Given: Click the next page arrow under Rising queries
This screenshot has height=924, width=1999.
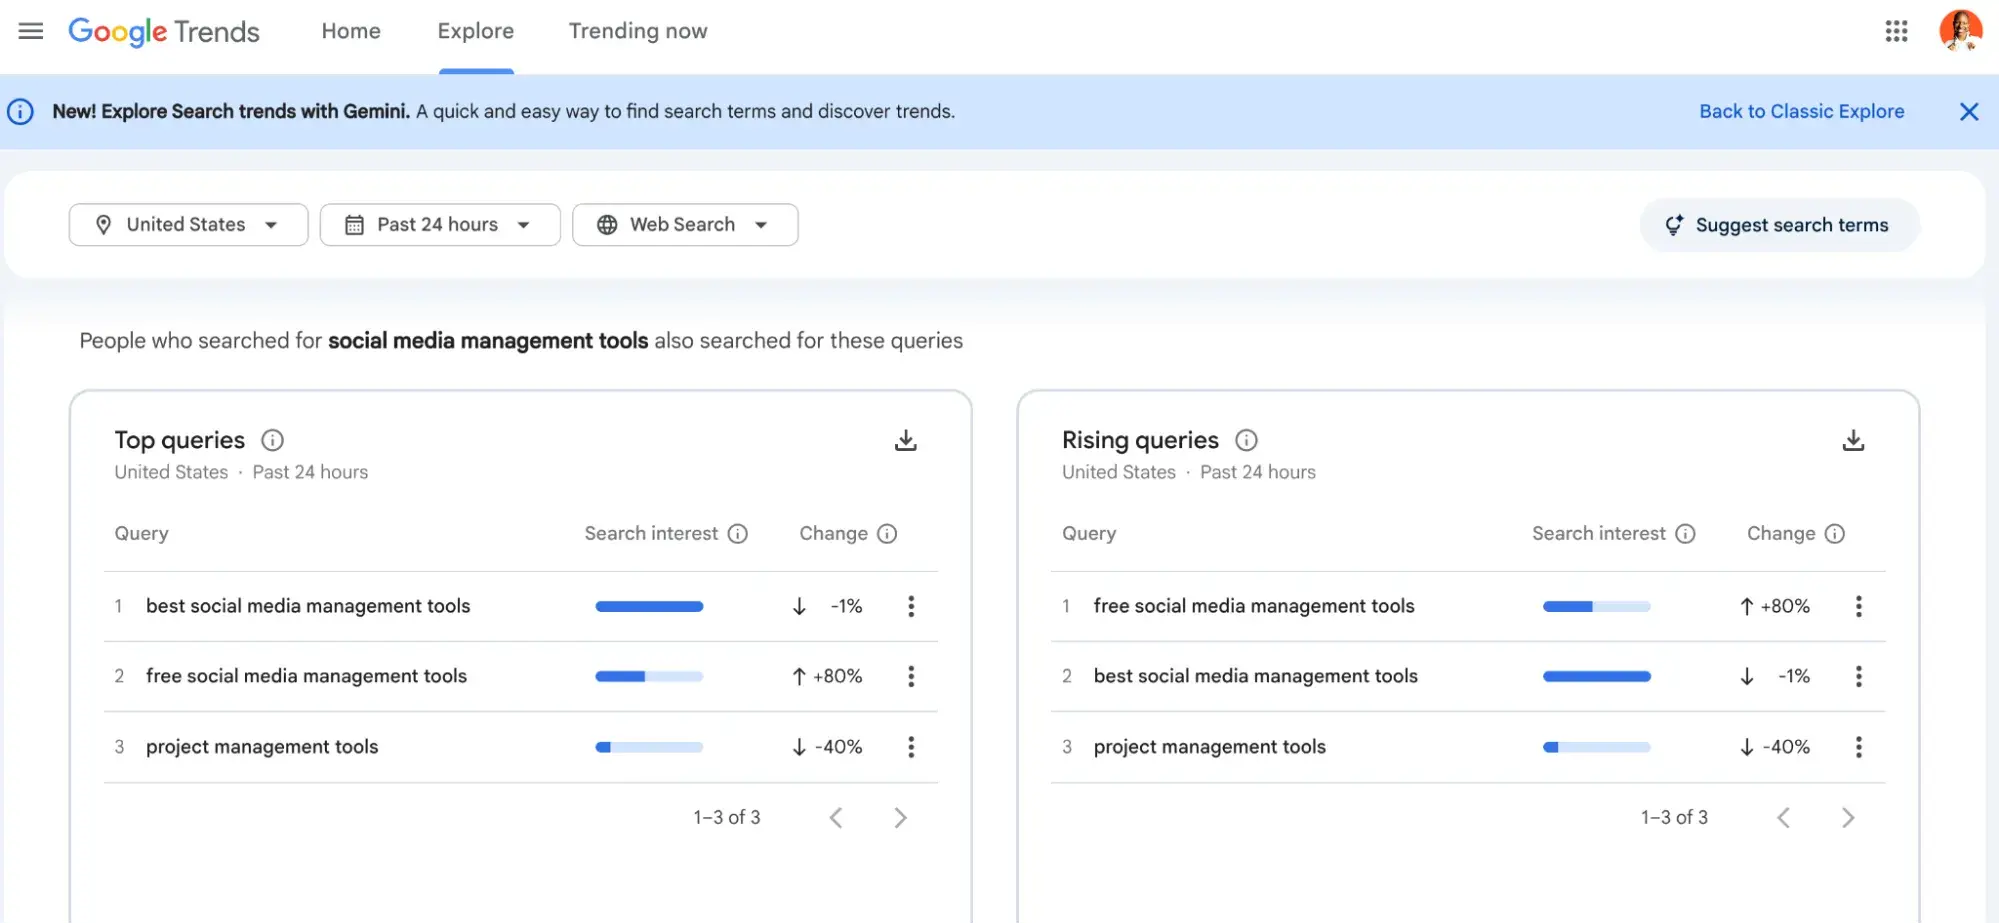Looking at the screenshot, I should [1846, 817].
